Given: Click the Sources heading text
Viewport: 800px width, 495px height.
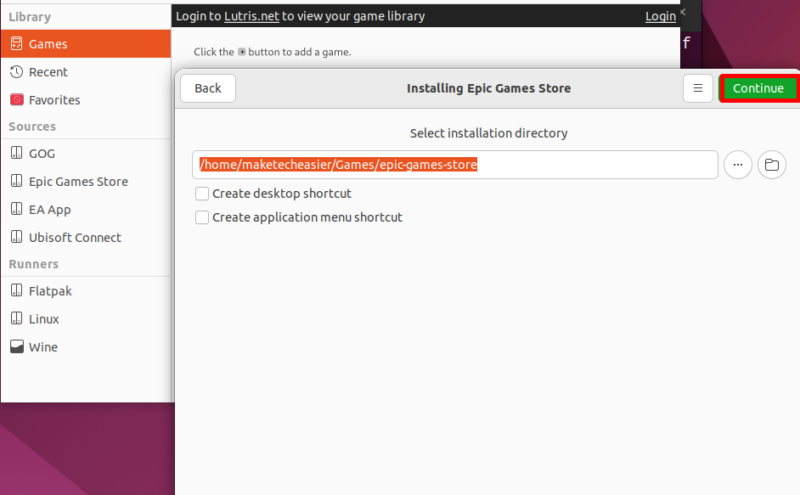Looking at the screenshot, I should 32,127.
